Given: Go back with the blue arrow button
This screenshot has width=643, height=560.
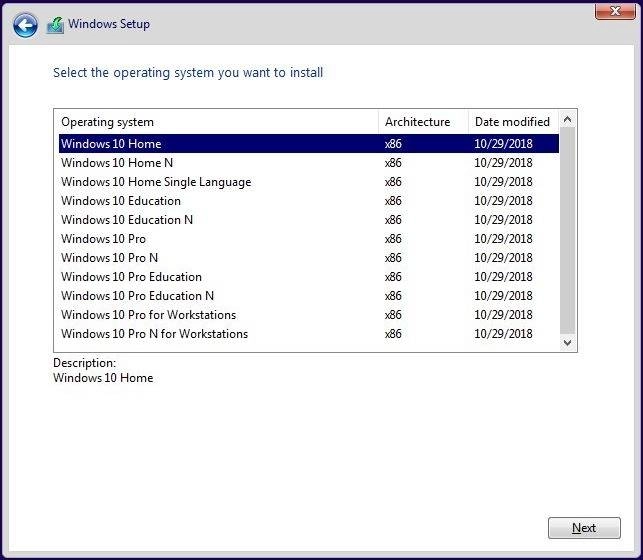Looking at the screenshot, I should tap(25, 25).
